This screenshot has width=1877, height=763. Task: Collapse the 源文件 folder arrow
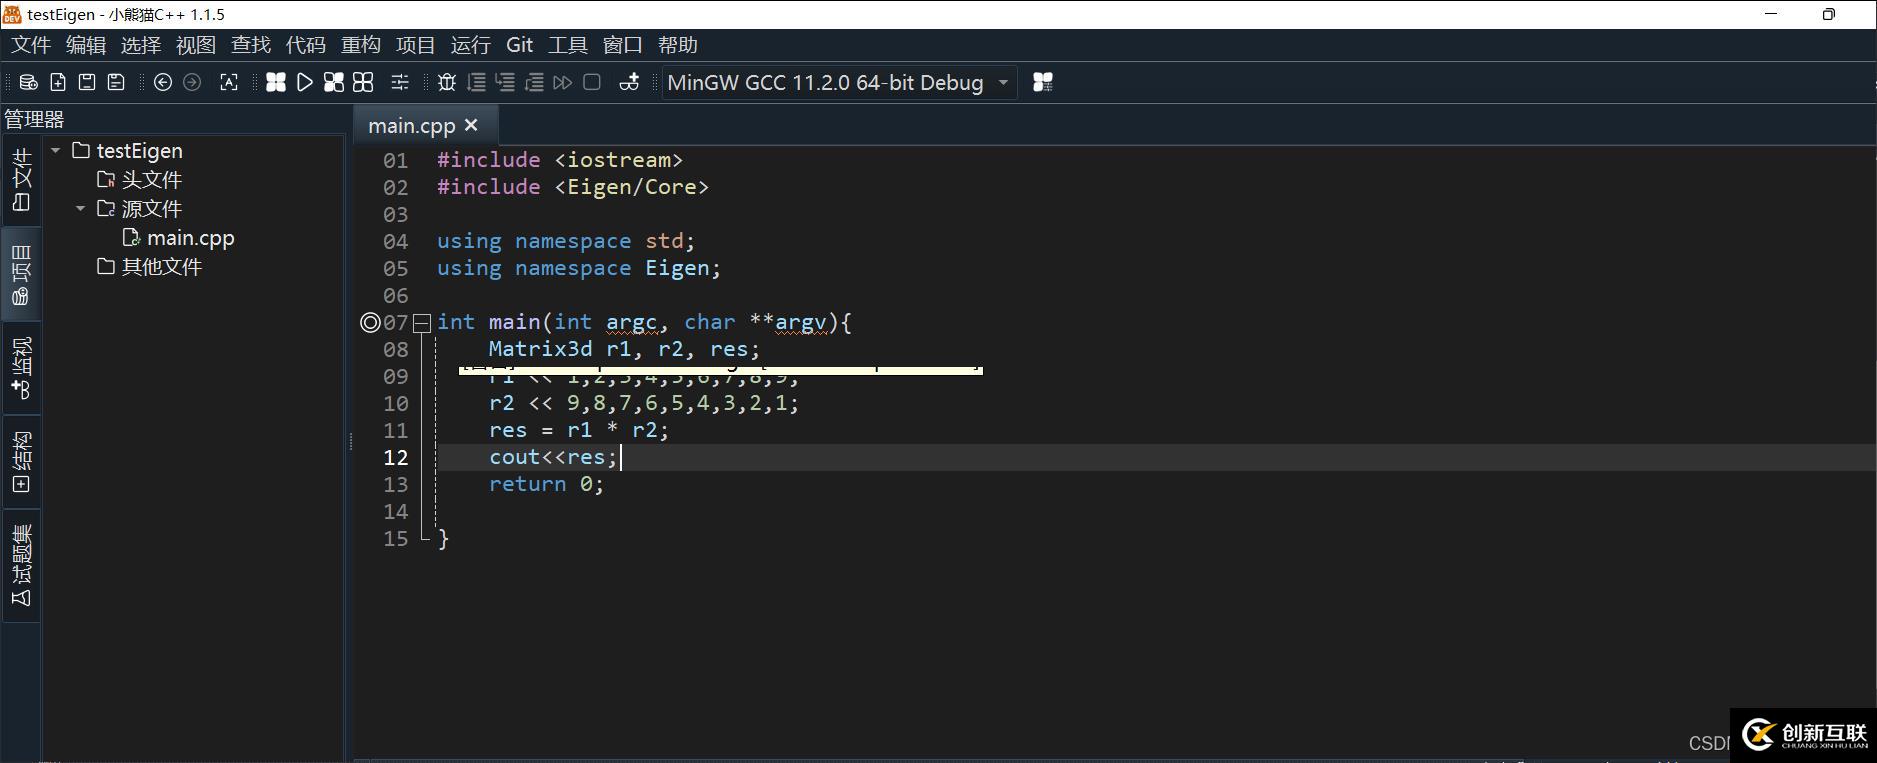(x=81, y=209)
